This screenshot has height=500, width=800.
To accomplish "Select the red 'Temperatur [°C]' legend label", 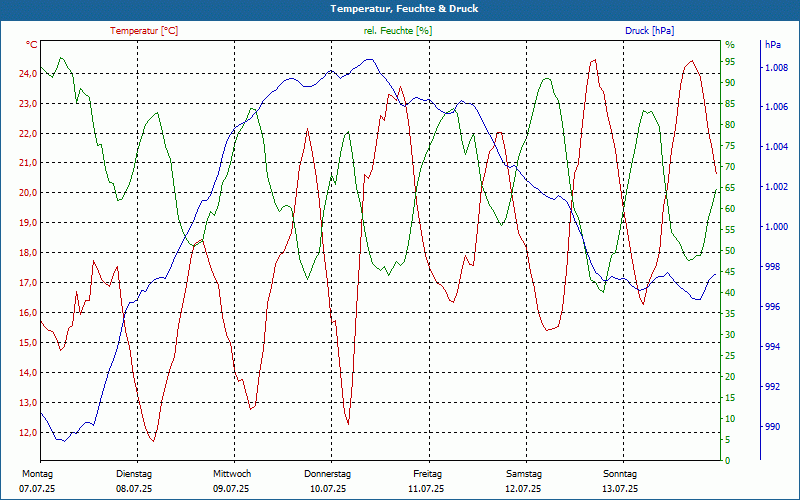I will 144,31.
